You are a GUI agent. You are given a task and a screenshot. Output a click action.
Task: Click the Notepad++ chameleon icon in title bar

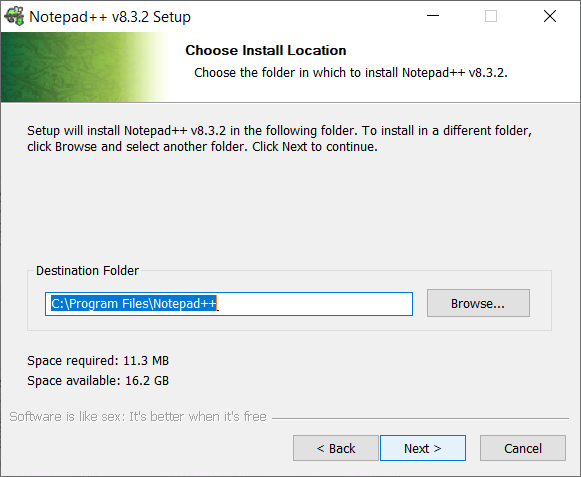(x=14, y=16)
